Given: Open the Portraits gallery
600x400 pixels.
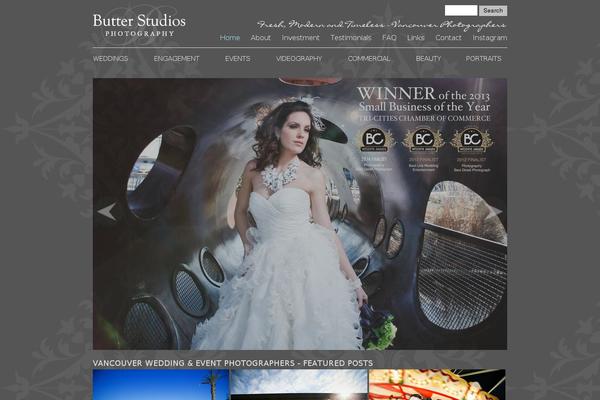Looking at the screenshot, I should pos(483,59).
